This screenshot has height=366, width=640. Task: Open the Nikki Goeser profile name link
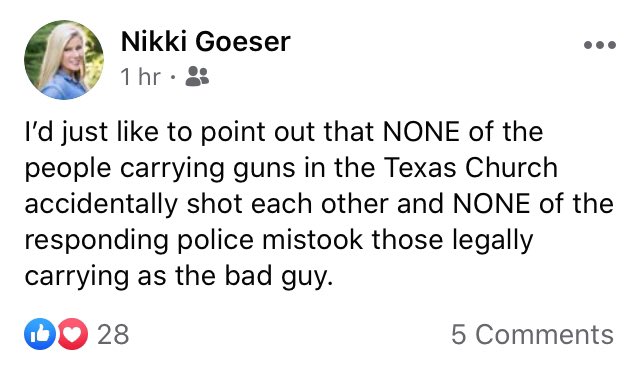click(205, 42)
